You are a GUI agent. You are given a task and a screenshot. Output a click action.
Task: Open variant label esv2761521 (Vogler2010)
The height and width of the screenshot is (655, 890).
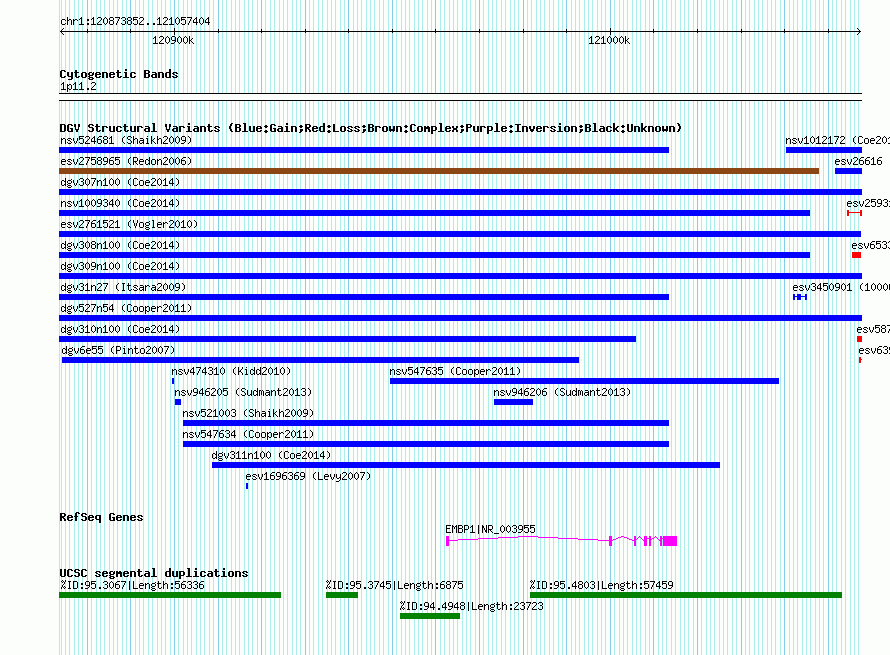point(129,224)
